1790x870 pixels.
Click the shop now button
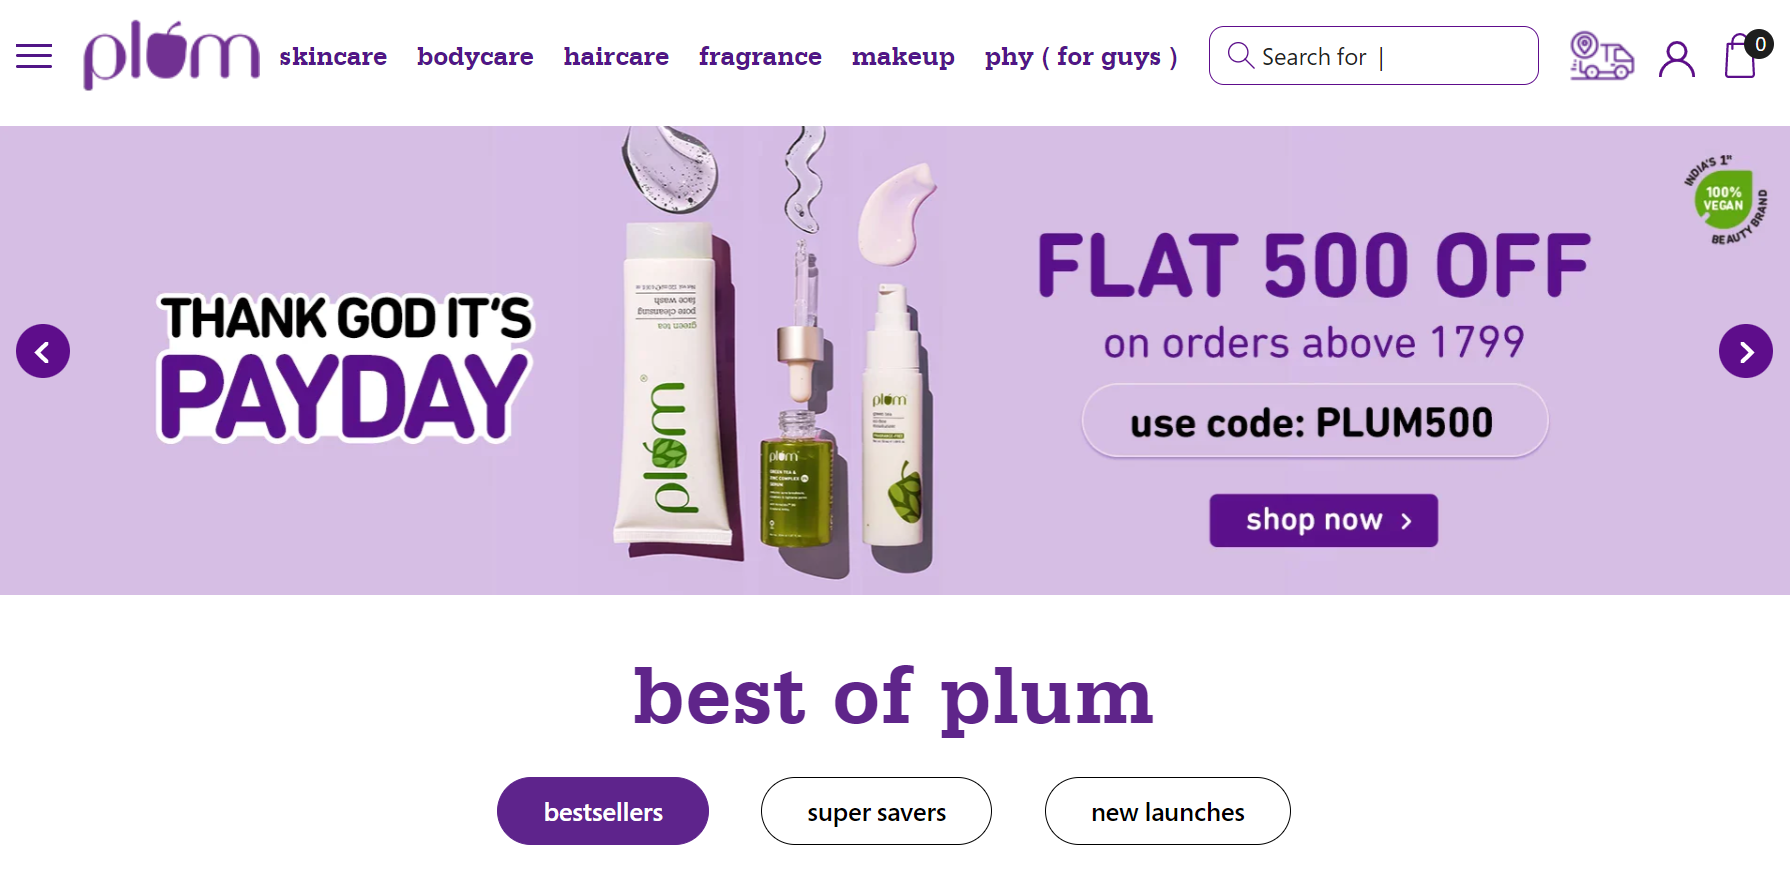click(x=1324, y=520)
